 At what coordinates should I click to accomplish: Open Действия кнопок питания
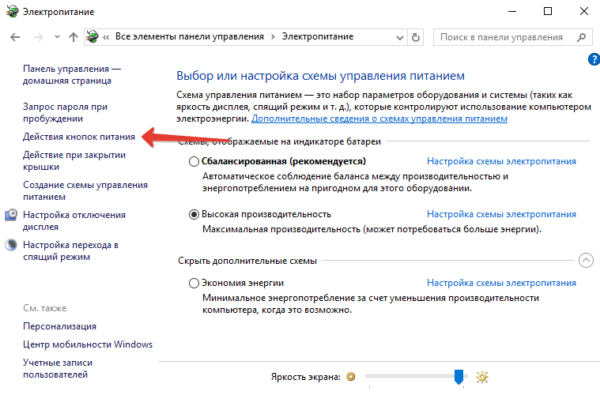point(79,137)
